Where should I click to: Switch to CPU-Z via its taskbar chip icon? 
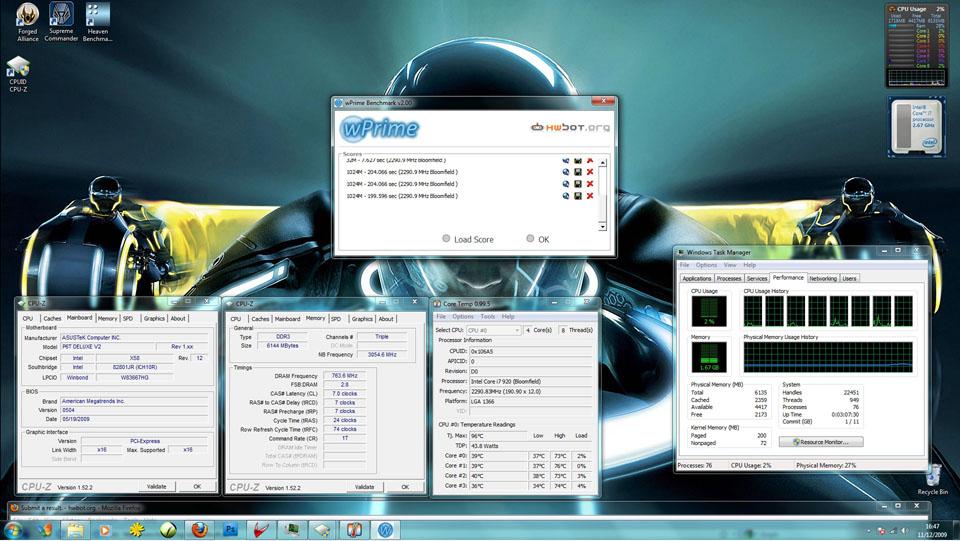(x=323, y=529)
